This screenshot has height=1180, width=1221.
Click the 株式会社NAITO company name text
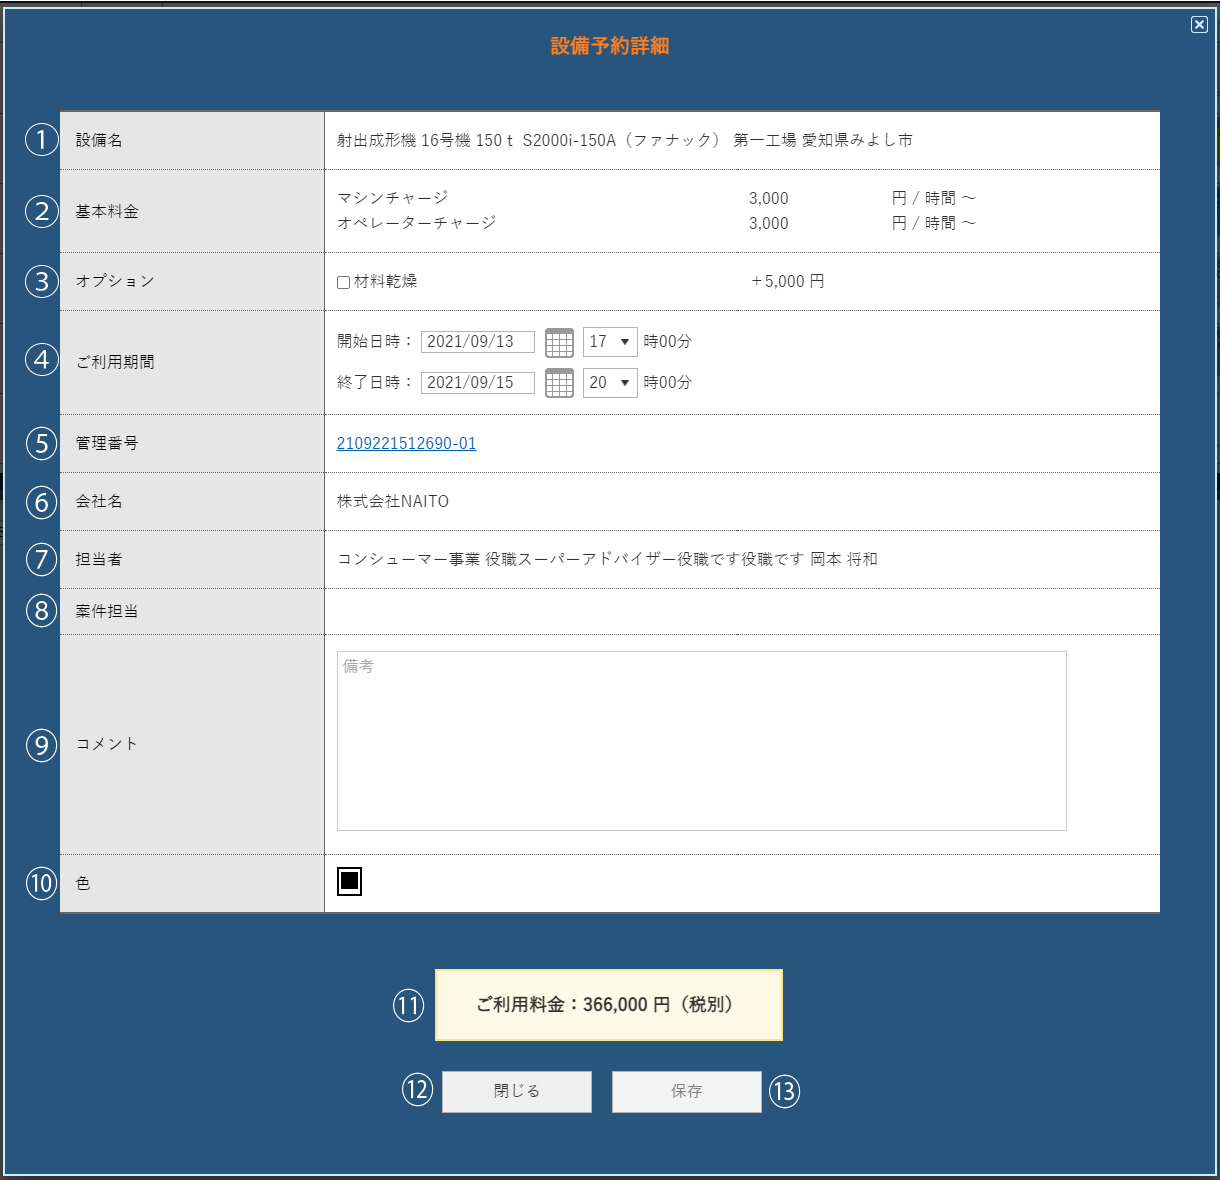coord(393,502)
